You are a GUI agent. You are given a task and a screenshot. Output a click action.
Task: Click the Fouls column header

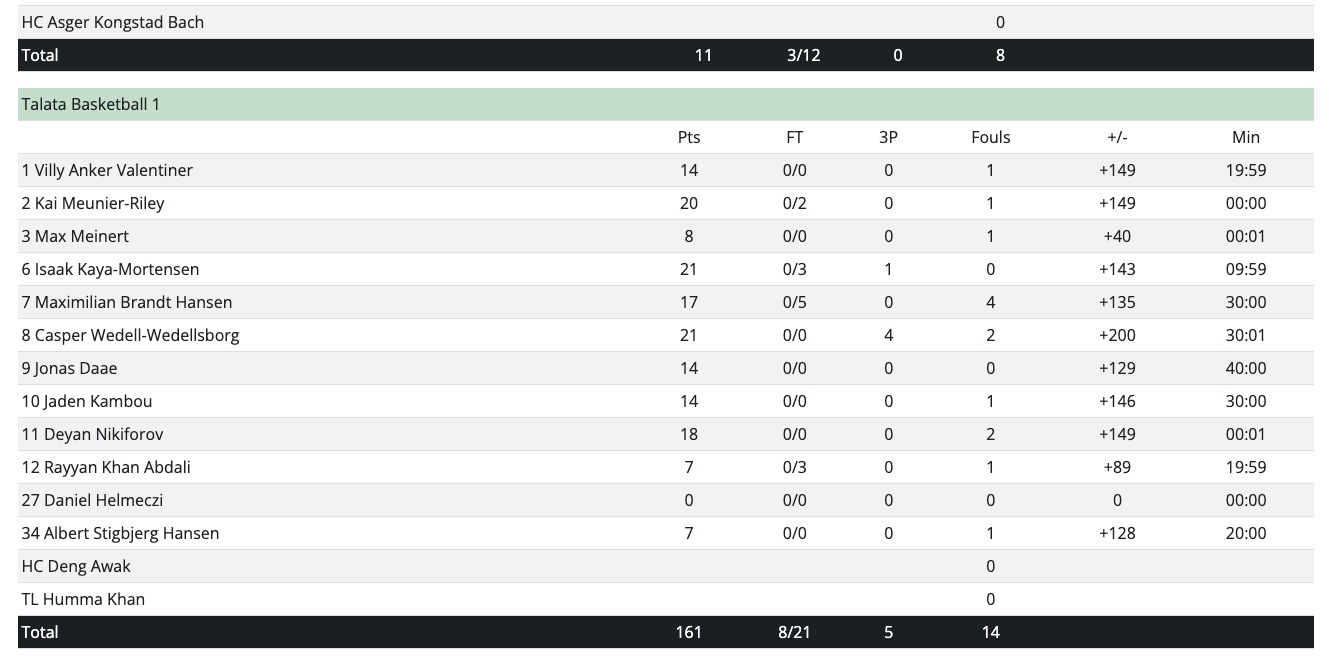coord(991,137)
